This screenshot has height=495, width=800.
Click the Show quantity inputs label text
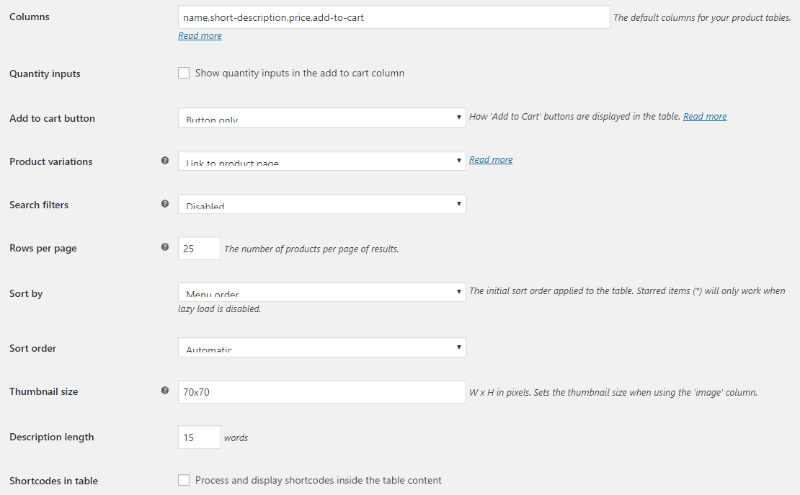coord(299,73)
